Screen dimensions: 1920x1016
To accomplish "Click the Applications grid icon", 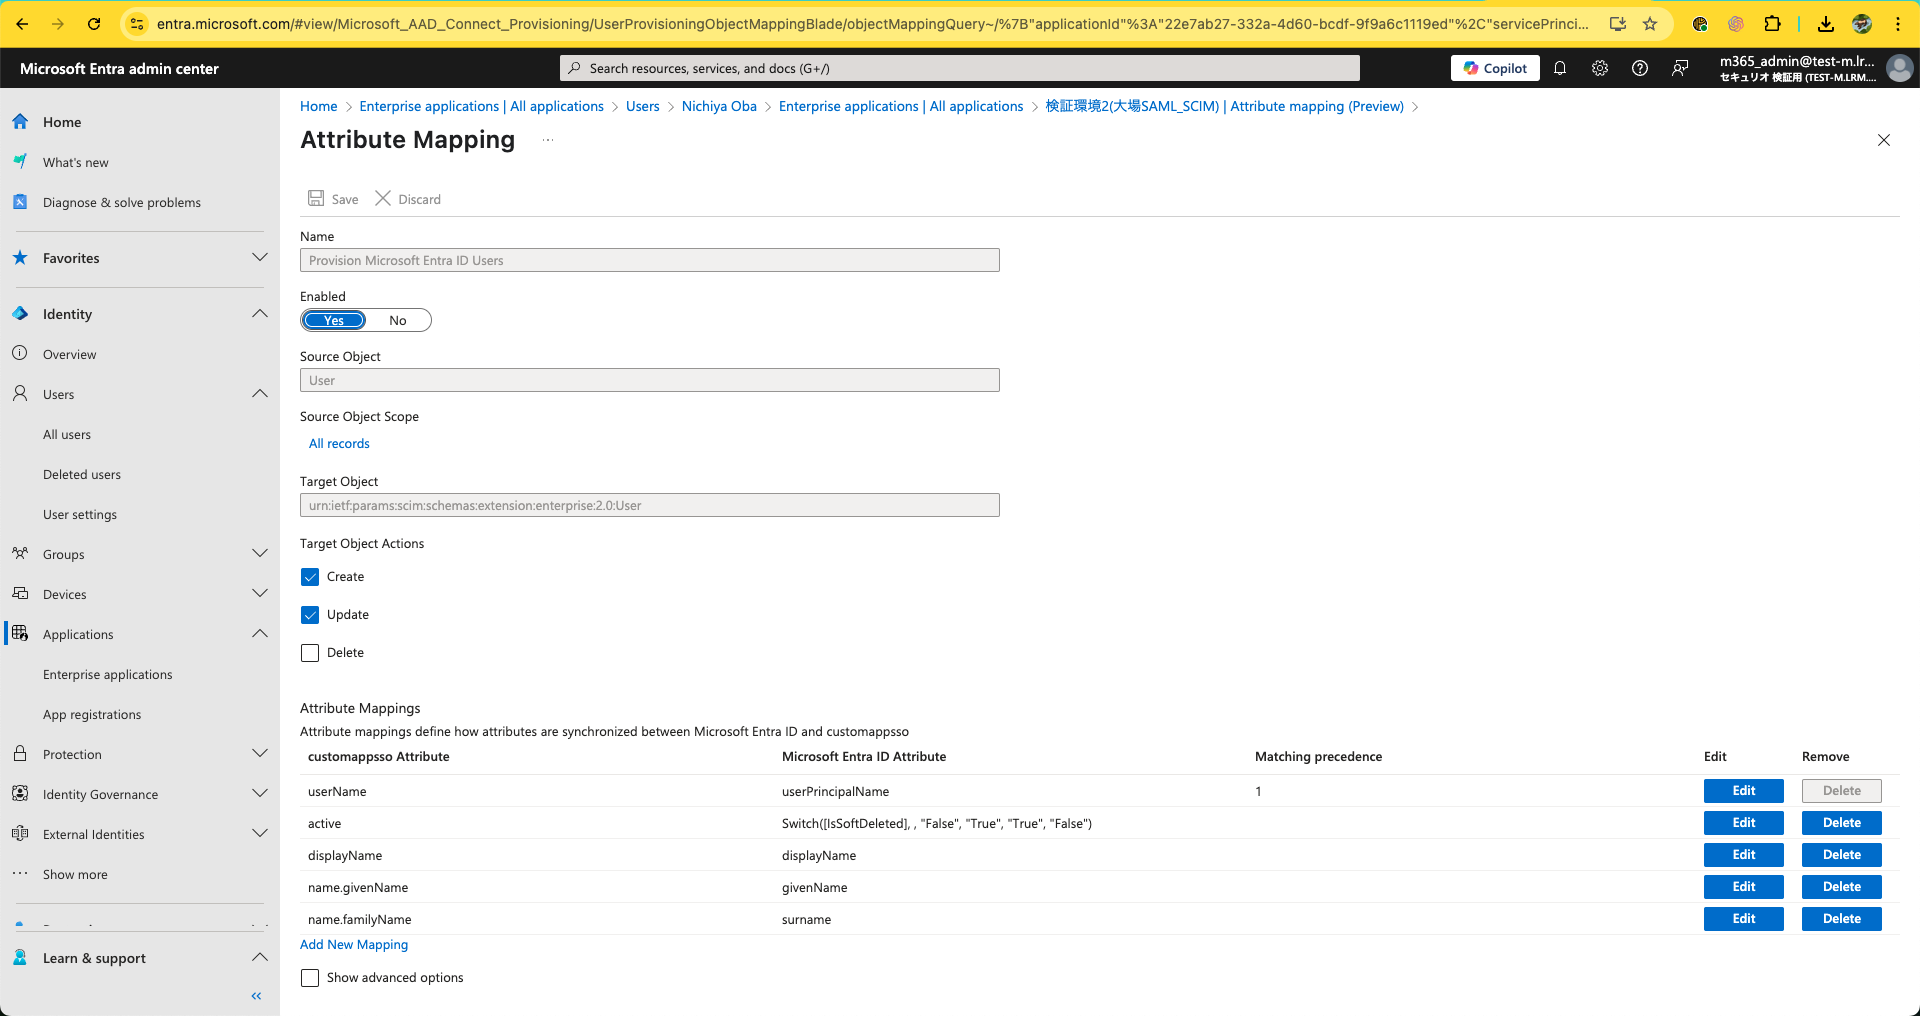I will pyautogui.click(x=20, y=633).
